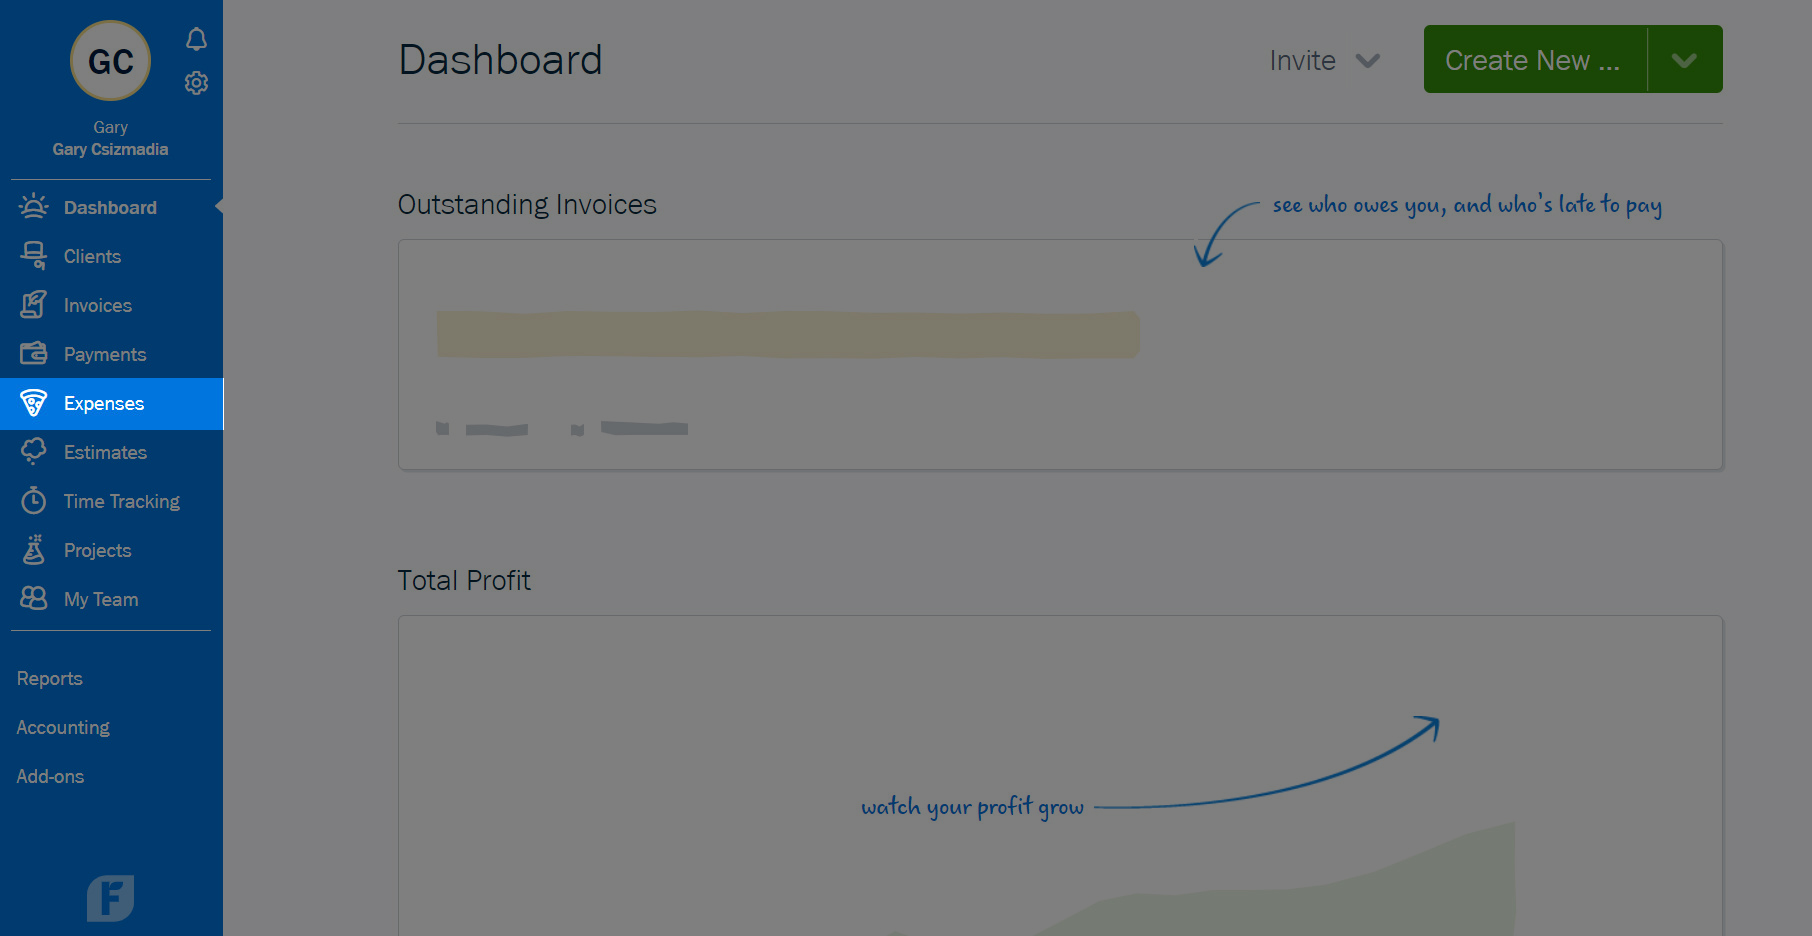The width and height of the screenshot is (1812, 936).
Task: Click the FreshBooks logo at sidebar bottom
Action: (110, 898)
